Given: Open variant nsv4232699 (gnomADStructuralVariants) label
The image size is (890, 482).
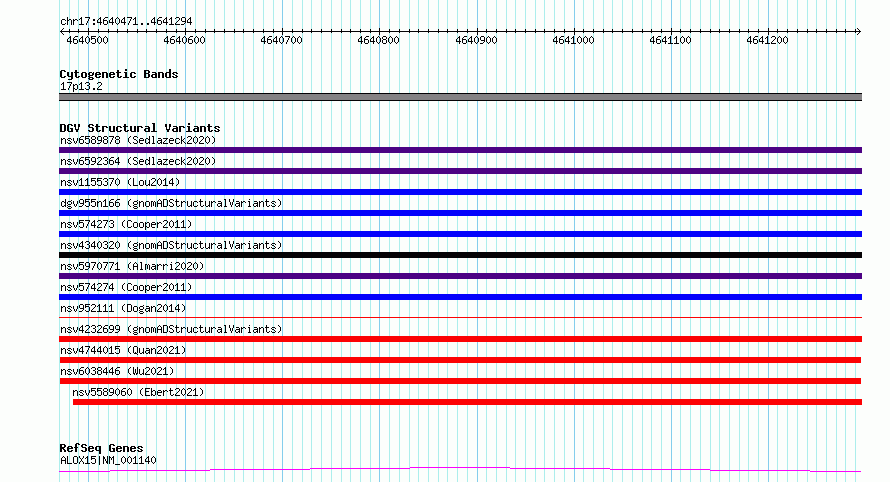Looking at the screenshot, I should click(171, 329).
